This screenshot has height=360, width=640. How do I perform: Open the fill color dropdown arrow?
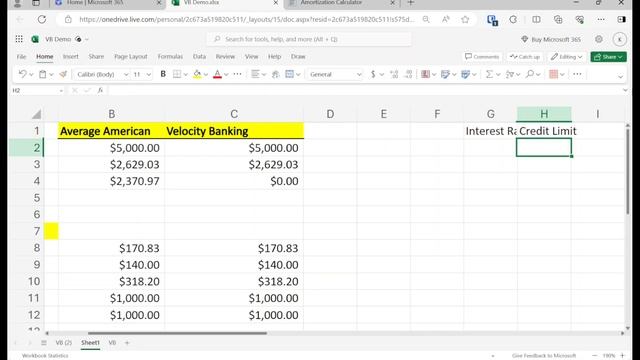point(206,75)
